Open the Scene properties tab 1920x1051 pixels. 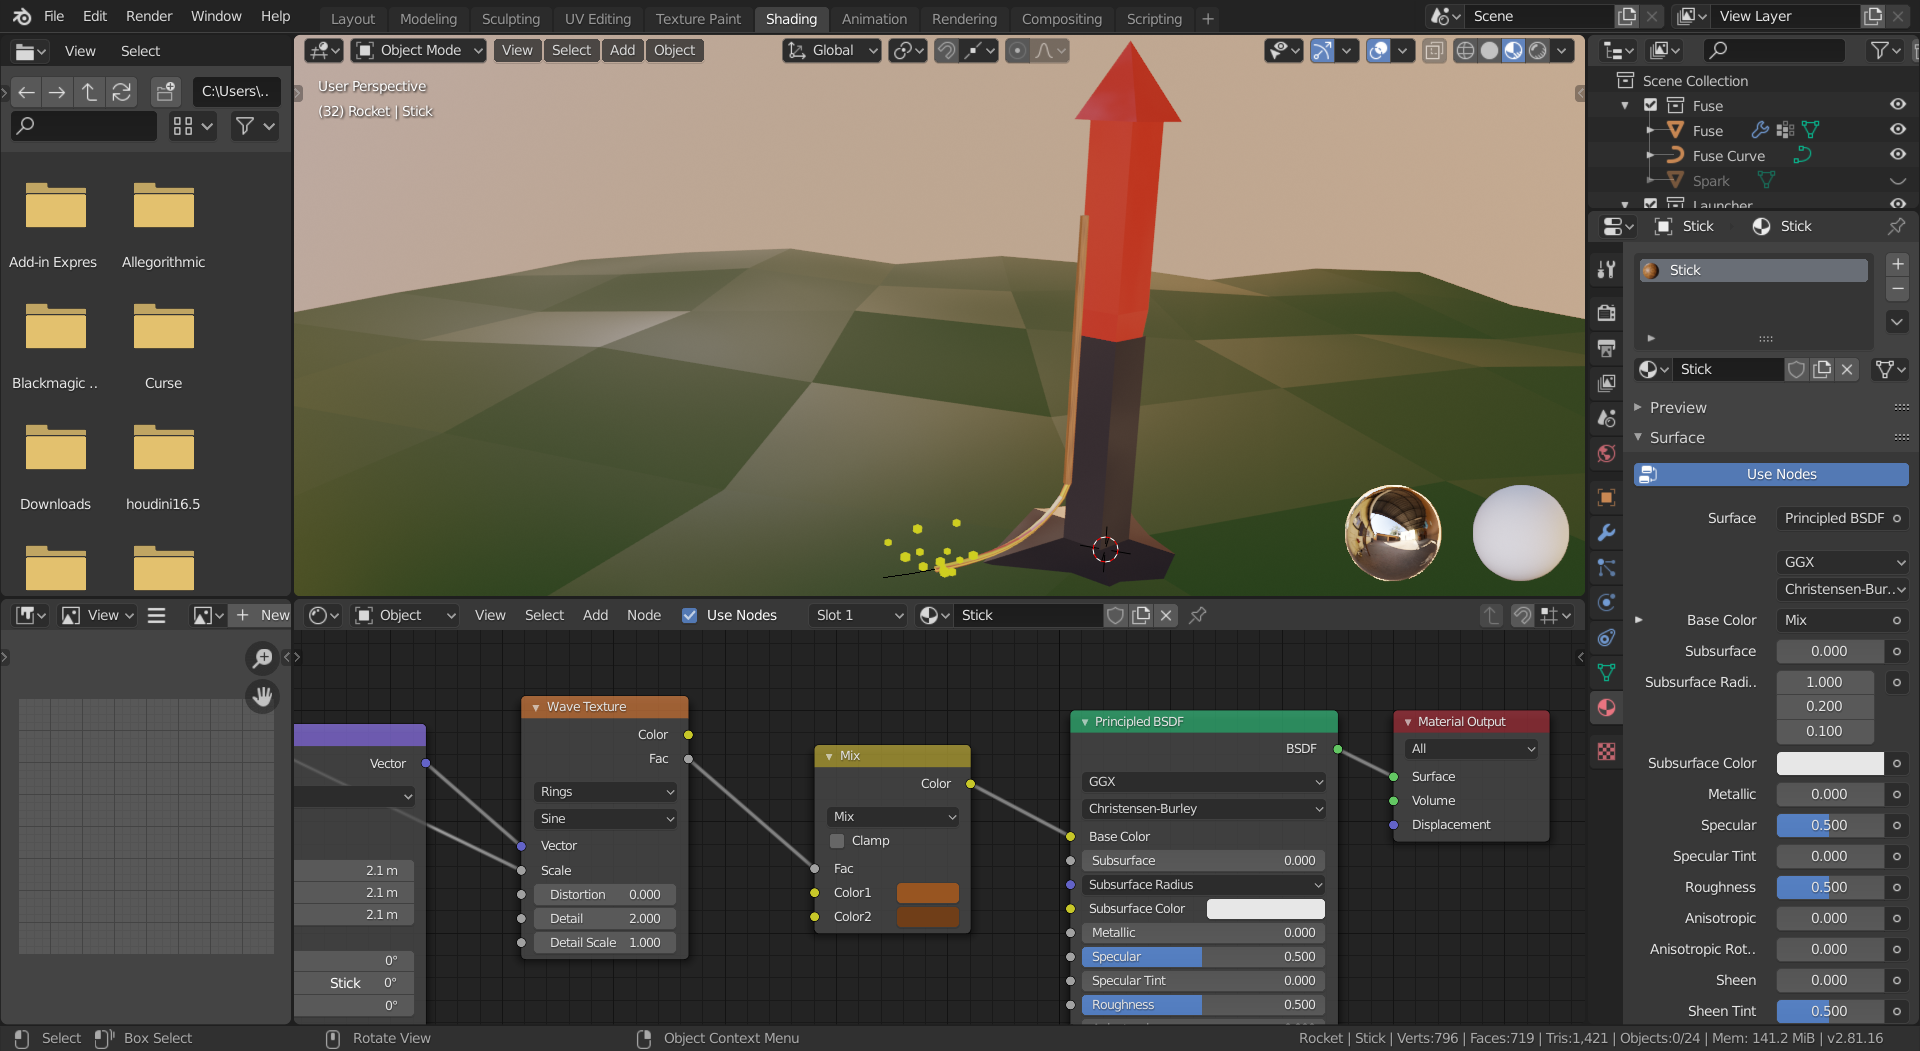(1606, 418)
